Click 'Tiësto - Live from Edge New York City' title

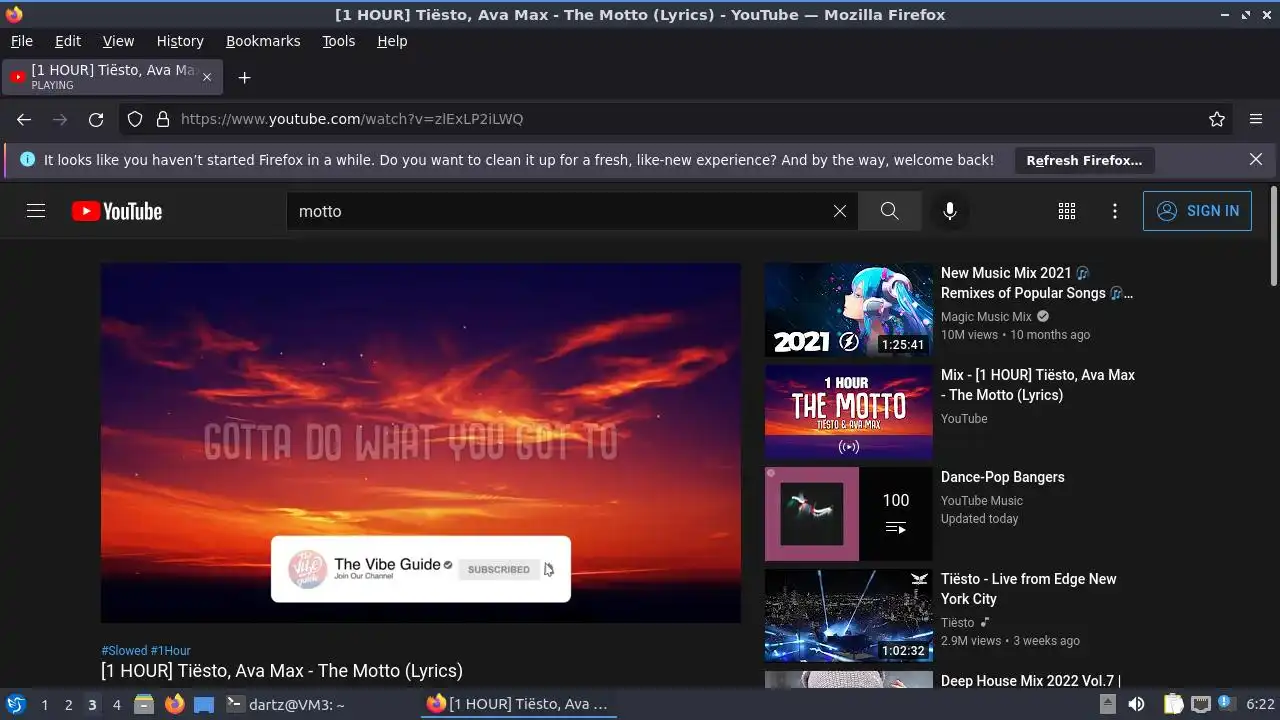pos(1028,589)
